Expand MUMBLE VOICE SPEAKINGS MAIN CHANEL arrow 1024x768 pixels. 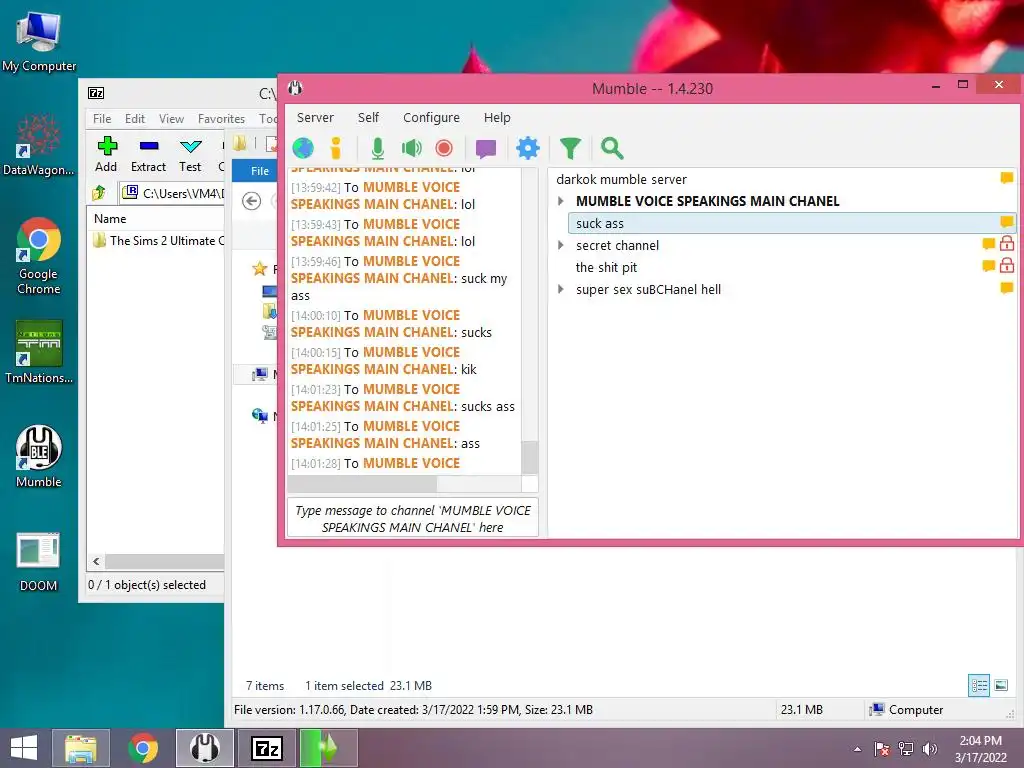coord(561,201)
